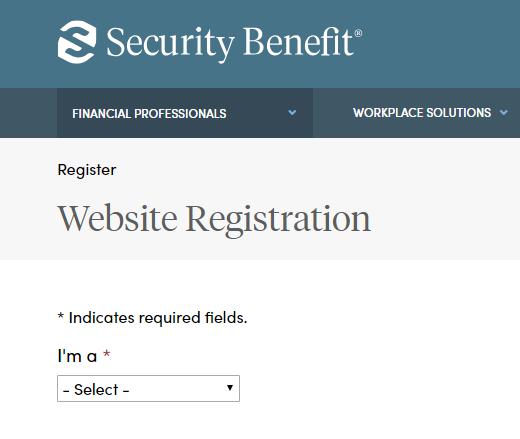Click the asterisk before Indicates required fields
This screenshot has width=520, height=439.
tap(61, 315)
